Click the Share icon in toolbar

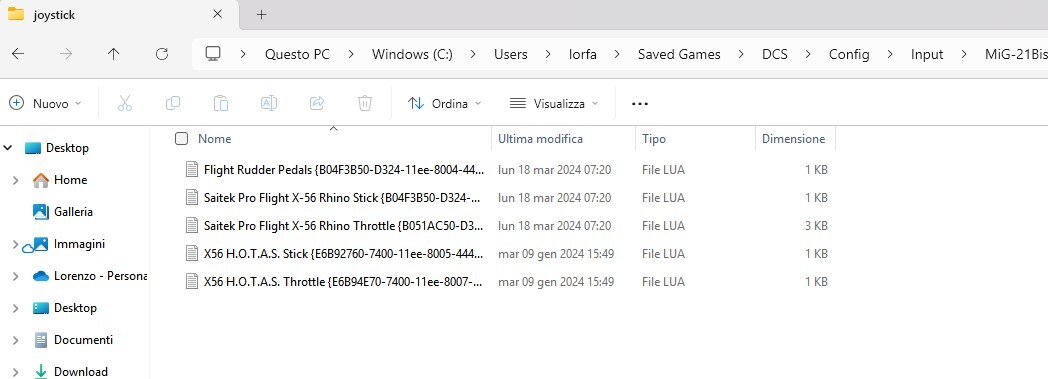coord(317,103)
